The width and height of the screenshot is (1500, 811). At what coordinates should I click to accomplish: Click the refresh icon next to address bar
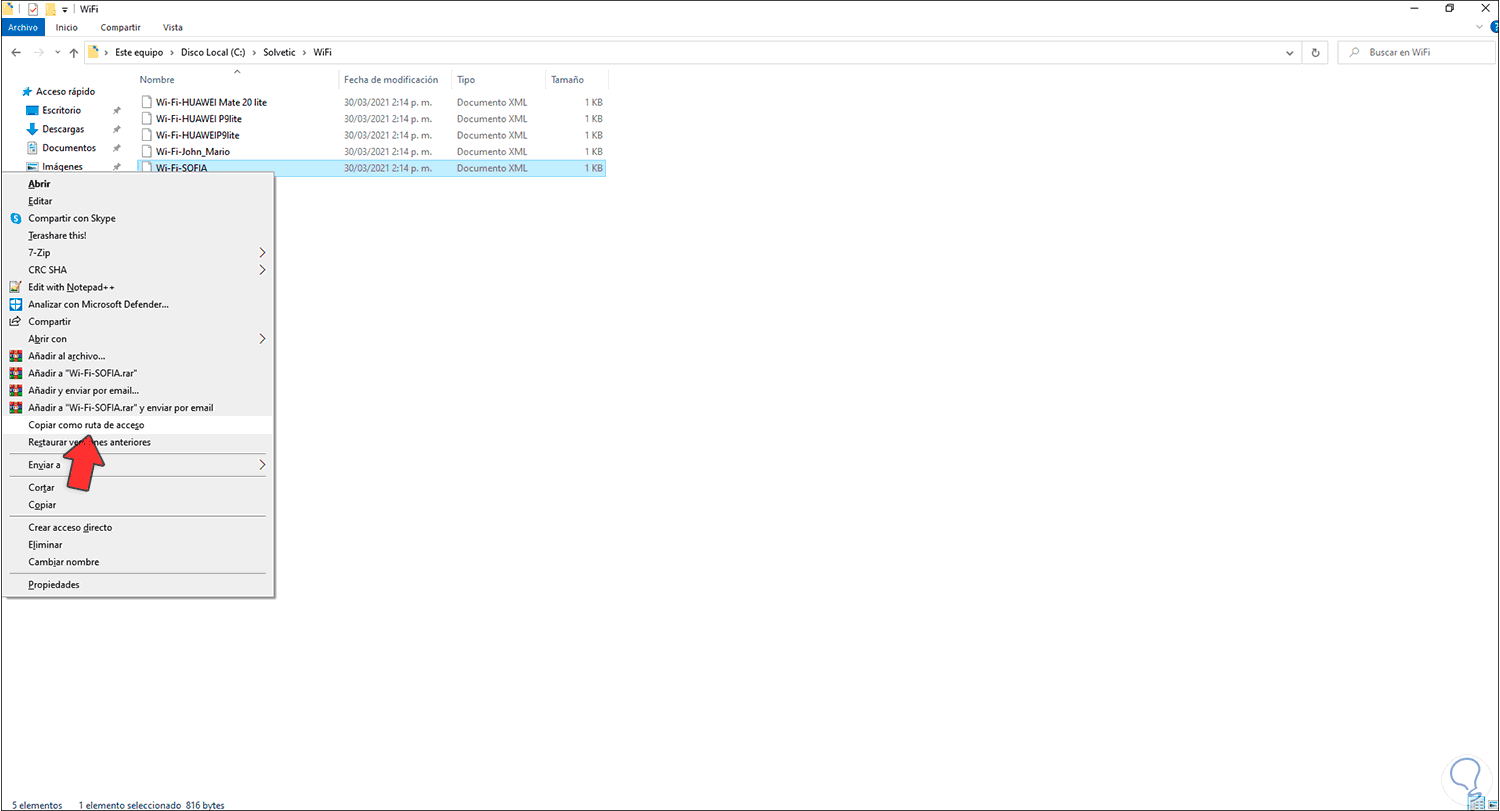1315,52
